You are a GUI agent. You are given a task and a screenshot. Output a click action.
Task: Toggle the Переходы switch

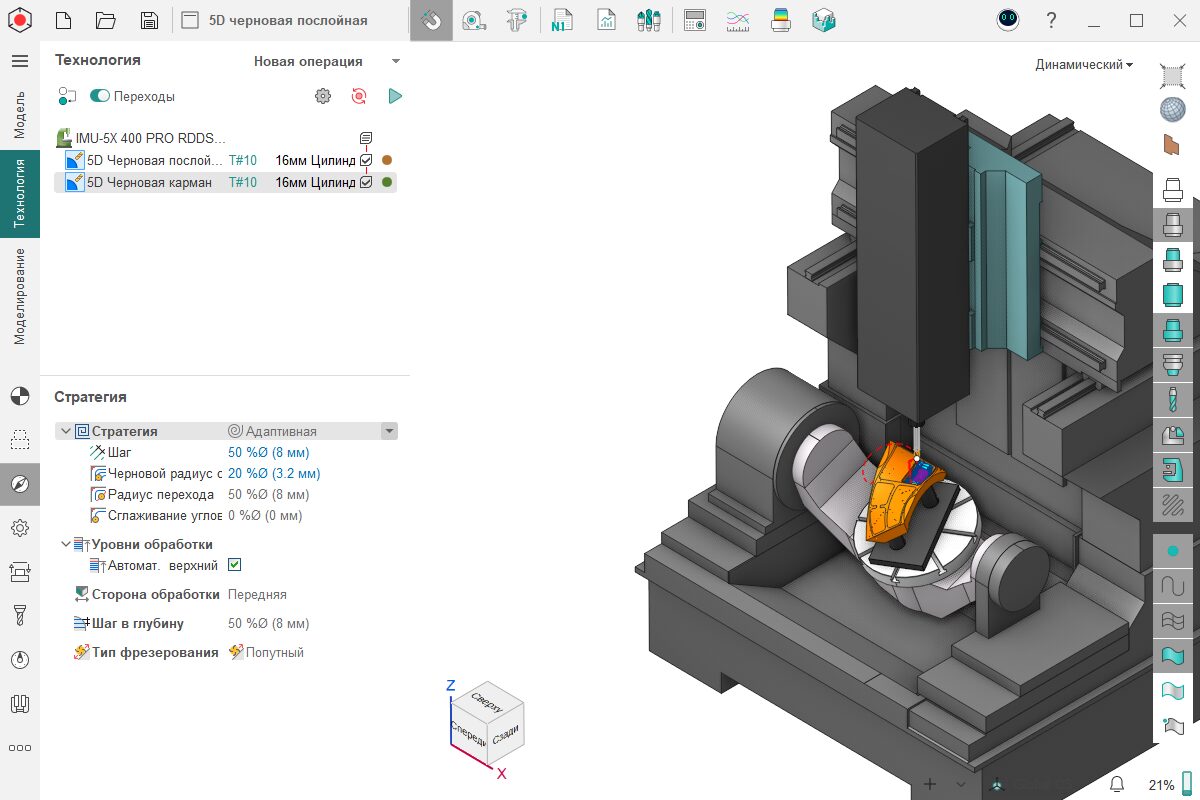[100, 96]
